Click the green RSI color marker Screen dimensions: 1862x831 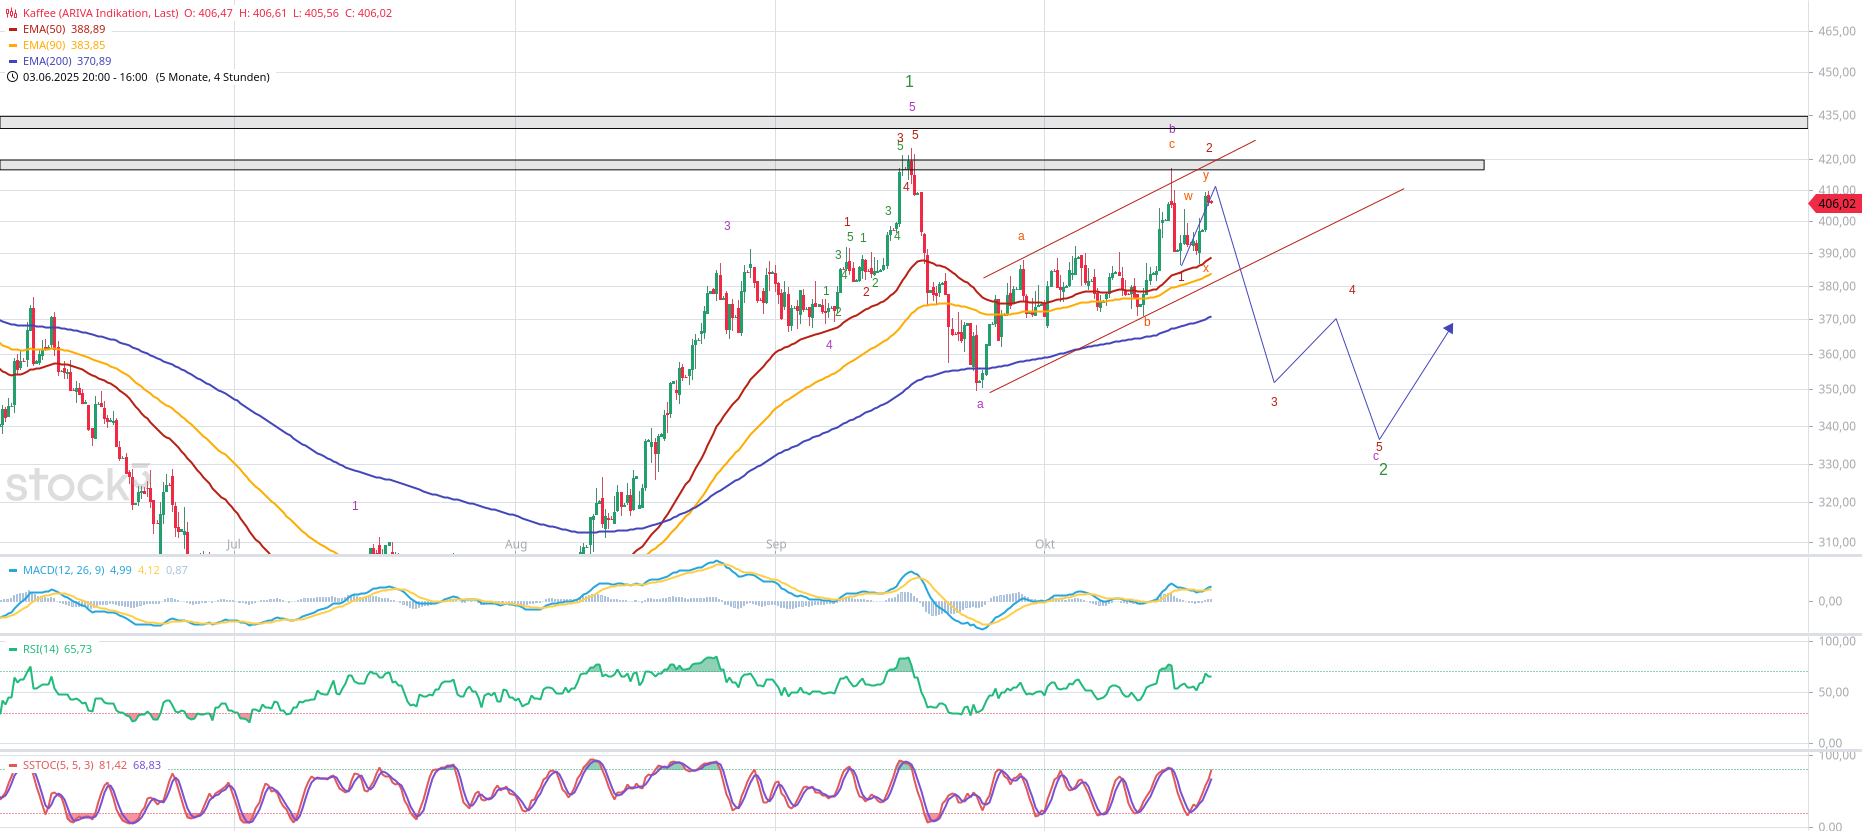[12, 649]
